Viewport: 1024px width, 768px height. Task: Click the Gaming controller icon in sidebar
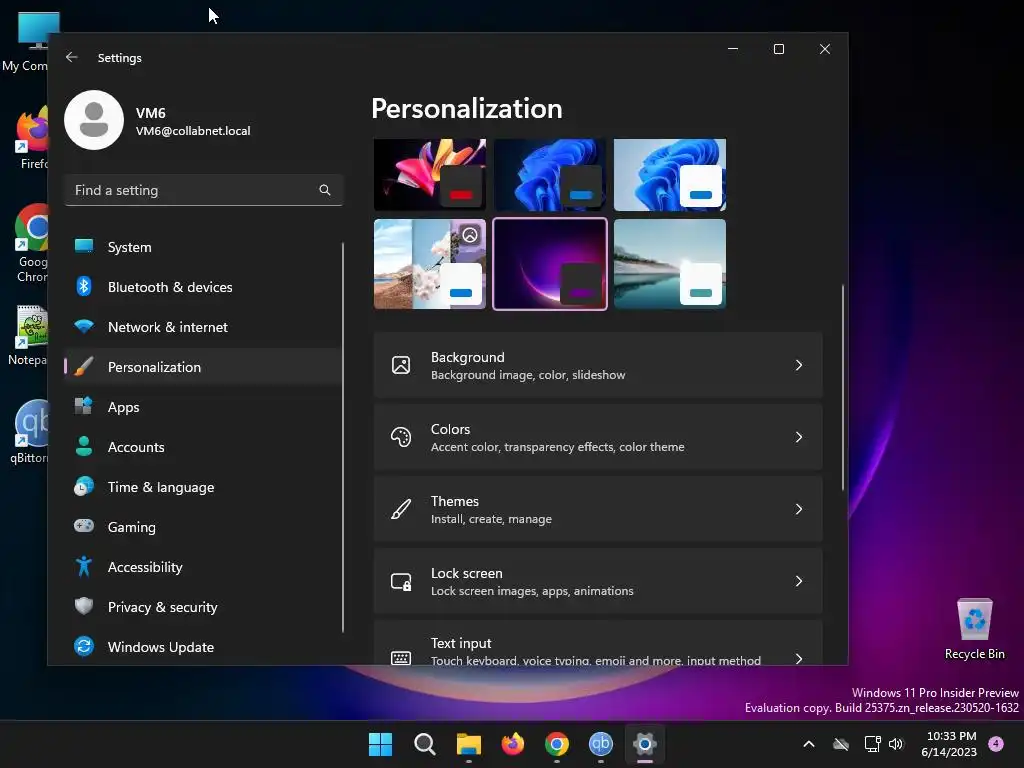click(84, 526)
